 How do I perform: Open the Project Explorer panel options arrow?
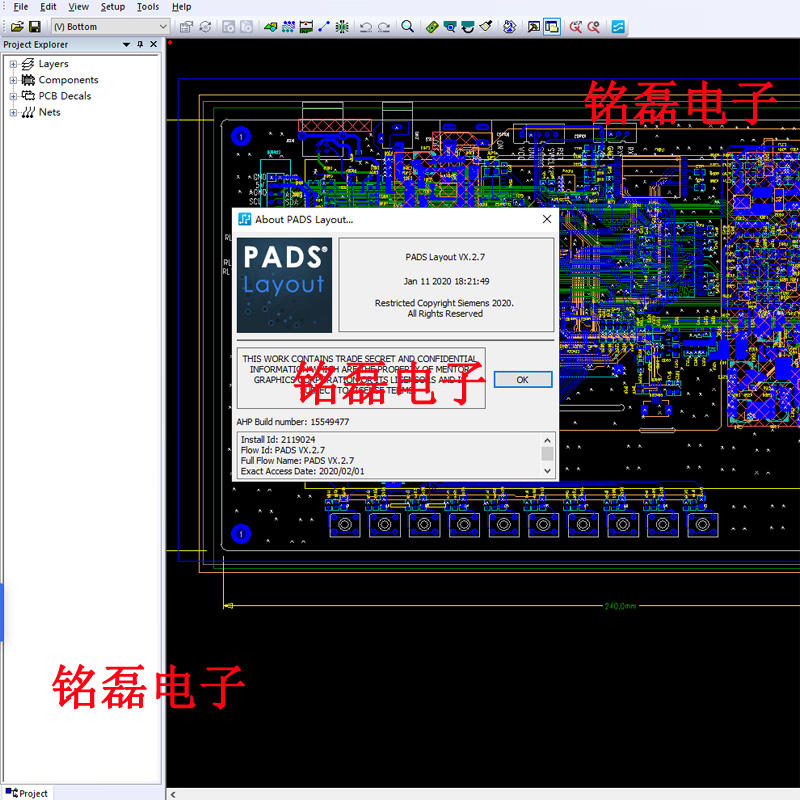click(127, 44)
